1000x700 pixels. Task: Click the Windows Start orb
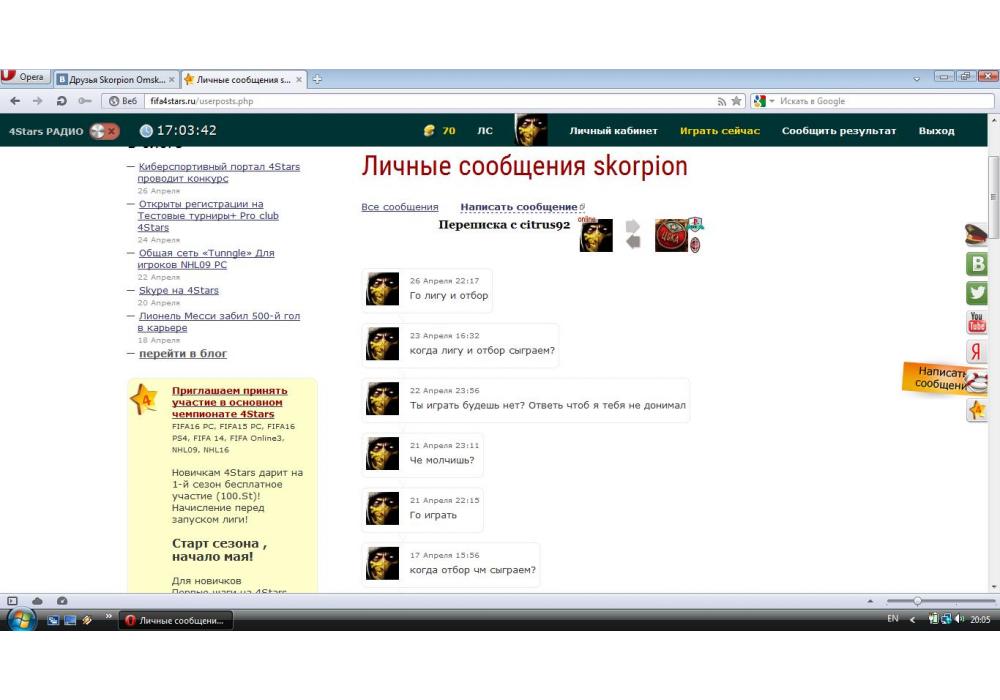22,620
